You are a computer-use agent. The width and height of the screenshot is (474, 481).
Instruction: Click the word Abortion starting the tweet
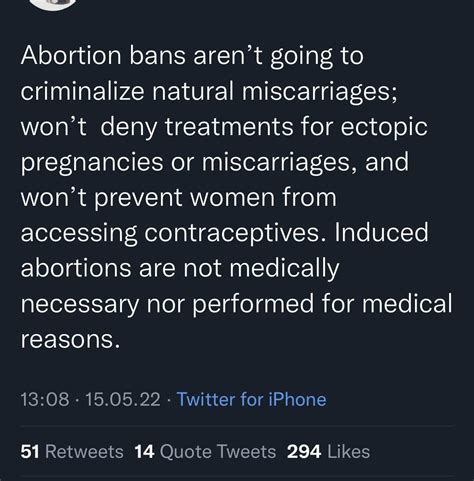click(x=71, y=55)
